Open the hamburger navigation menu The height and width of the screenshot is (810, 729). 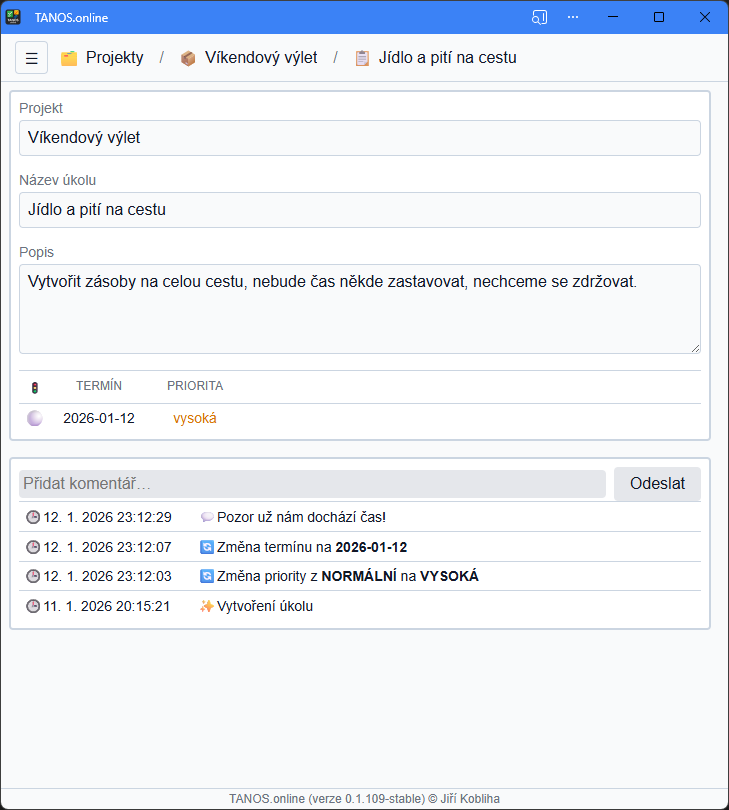coord(31,57)
